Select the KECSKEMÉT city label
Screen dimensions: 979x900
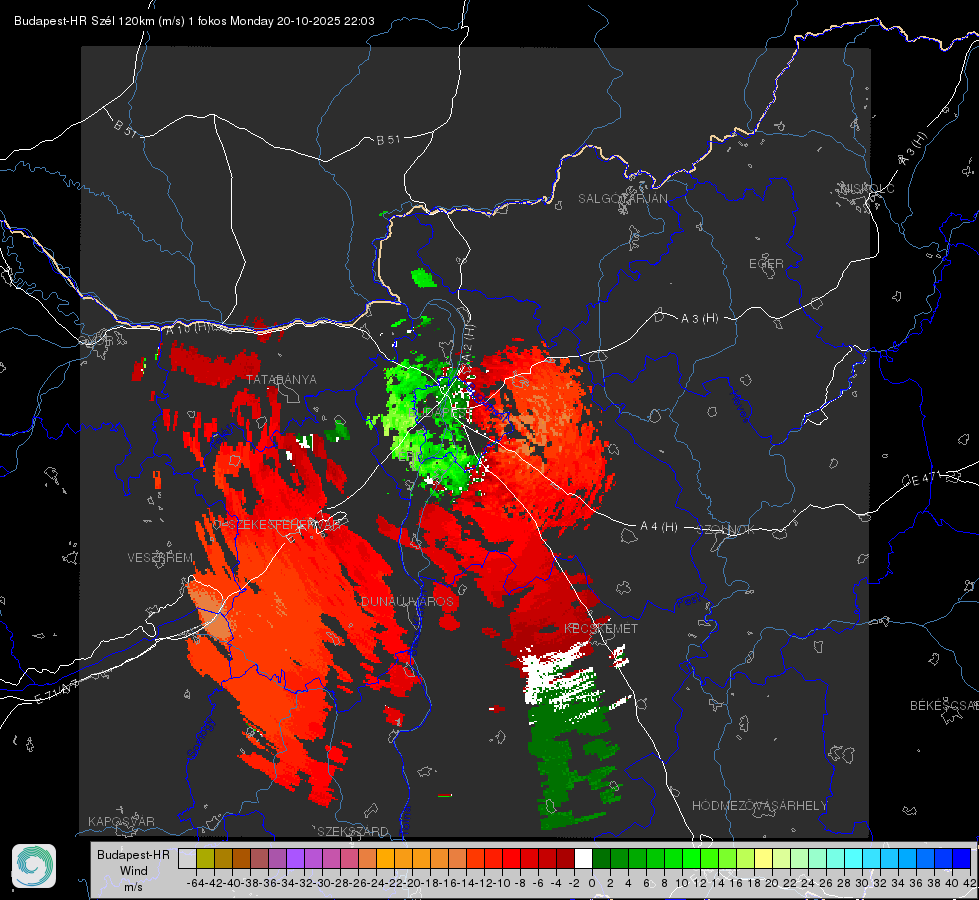pyautogui.click(x=601, y=628)
